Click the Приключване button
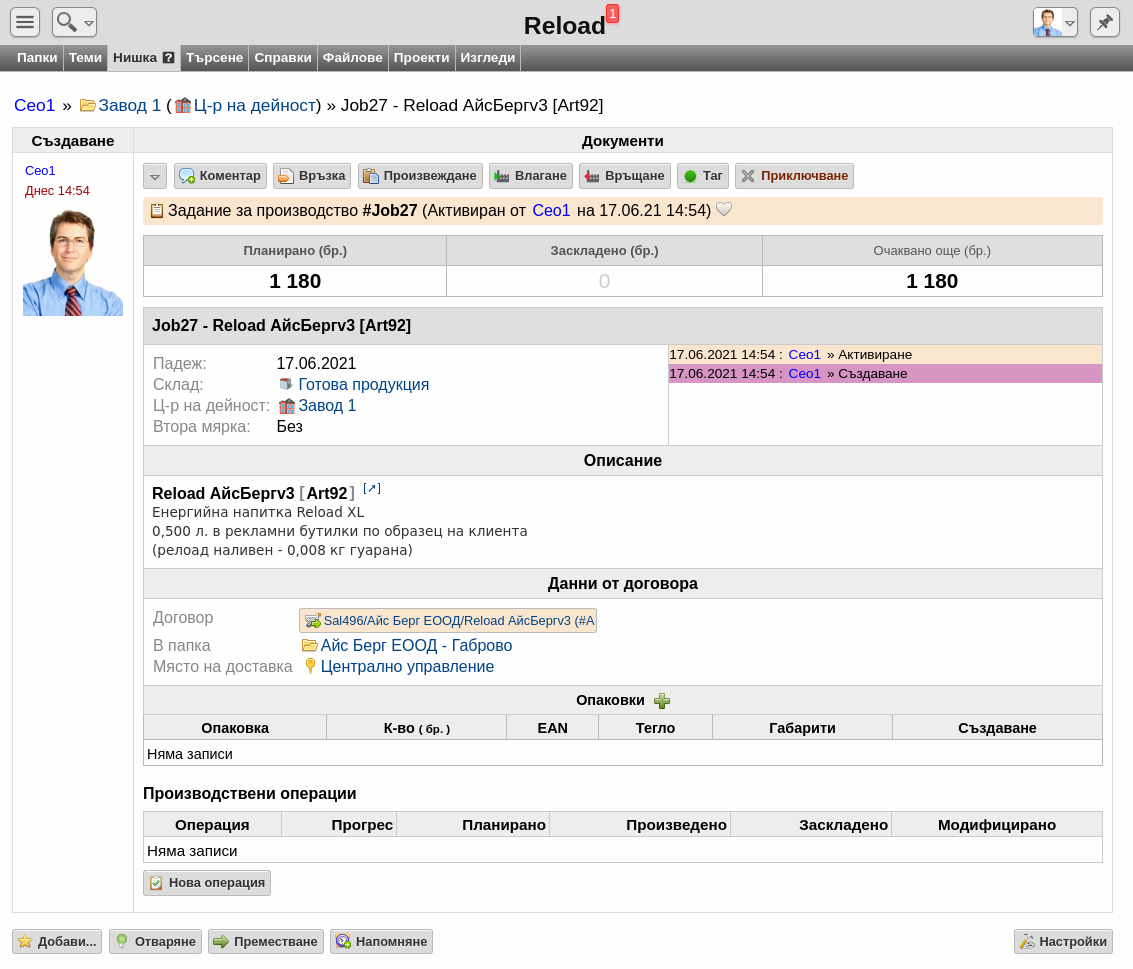This screenshot has width=1133, height=969. coord(794,176)
